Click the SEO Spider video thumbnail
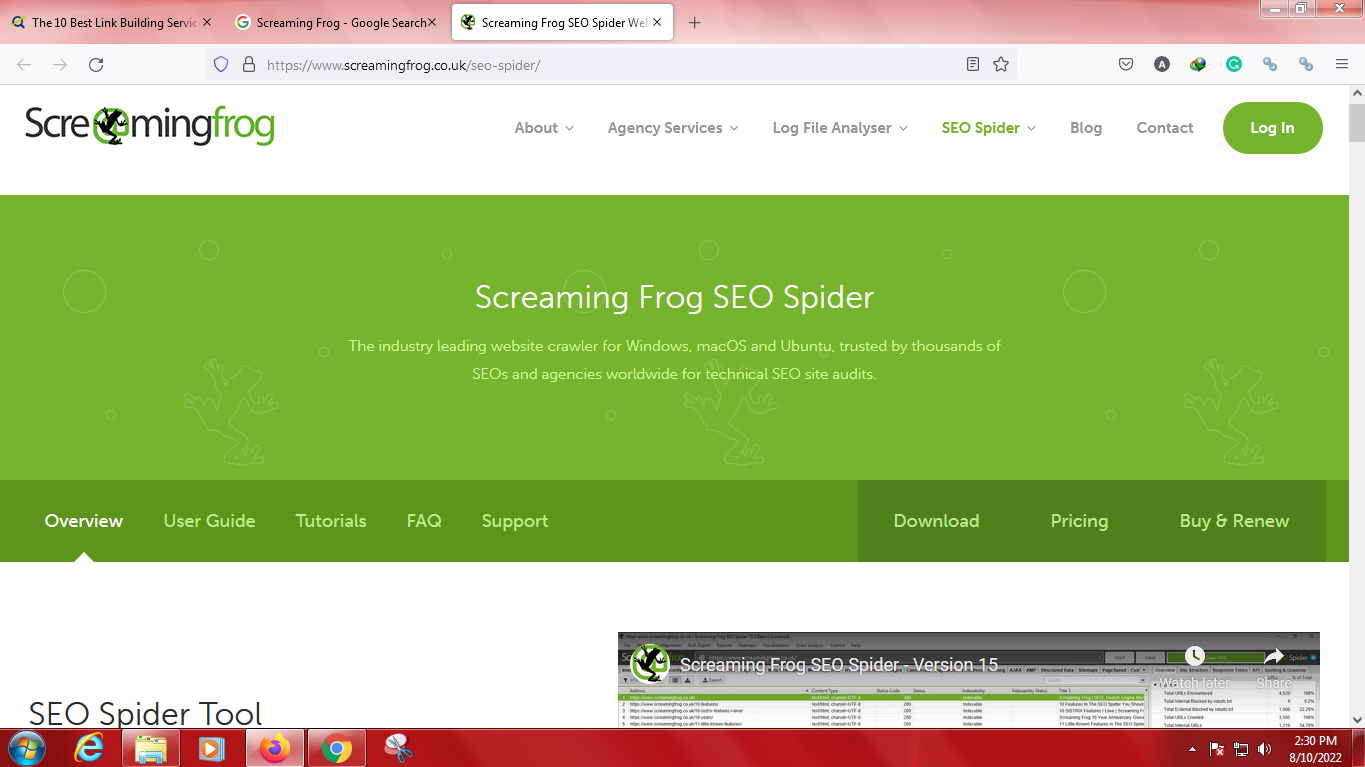Viewport: 1365px width, 767px height. coord(968,680)
